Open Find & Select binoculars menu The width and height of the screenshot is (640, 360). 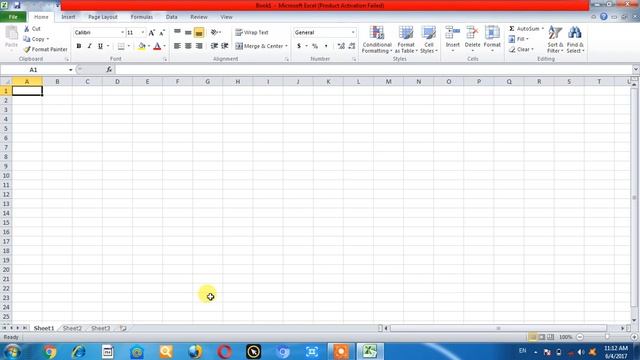point(575,40)
